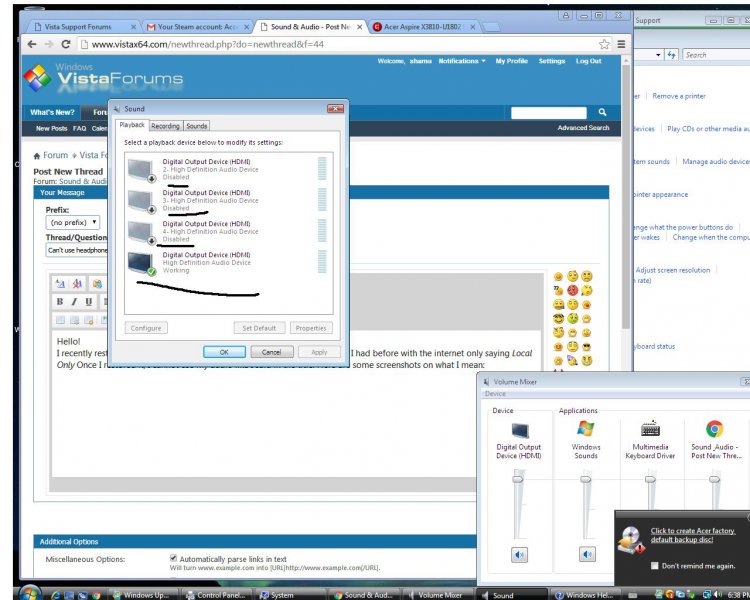Click Cancel in the Sound dialog
Screen dimensions: 750x600
[x=272, y=352]
